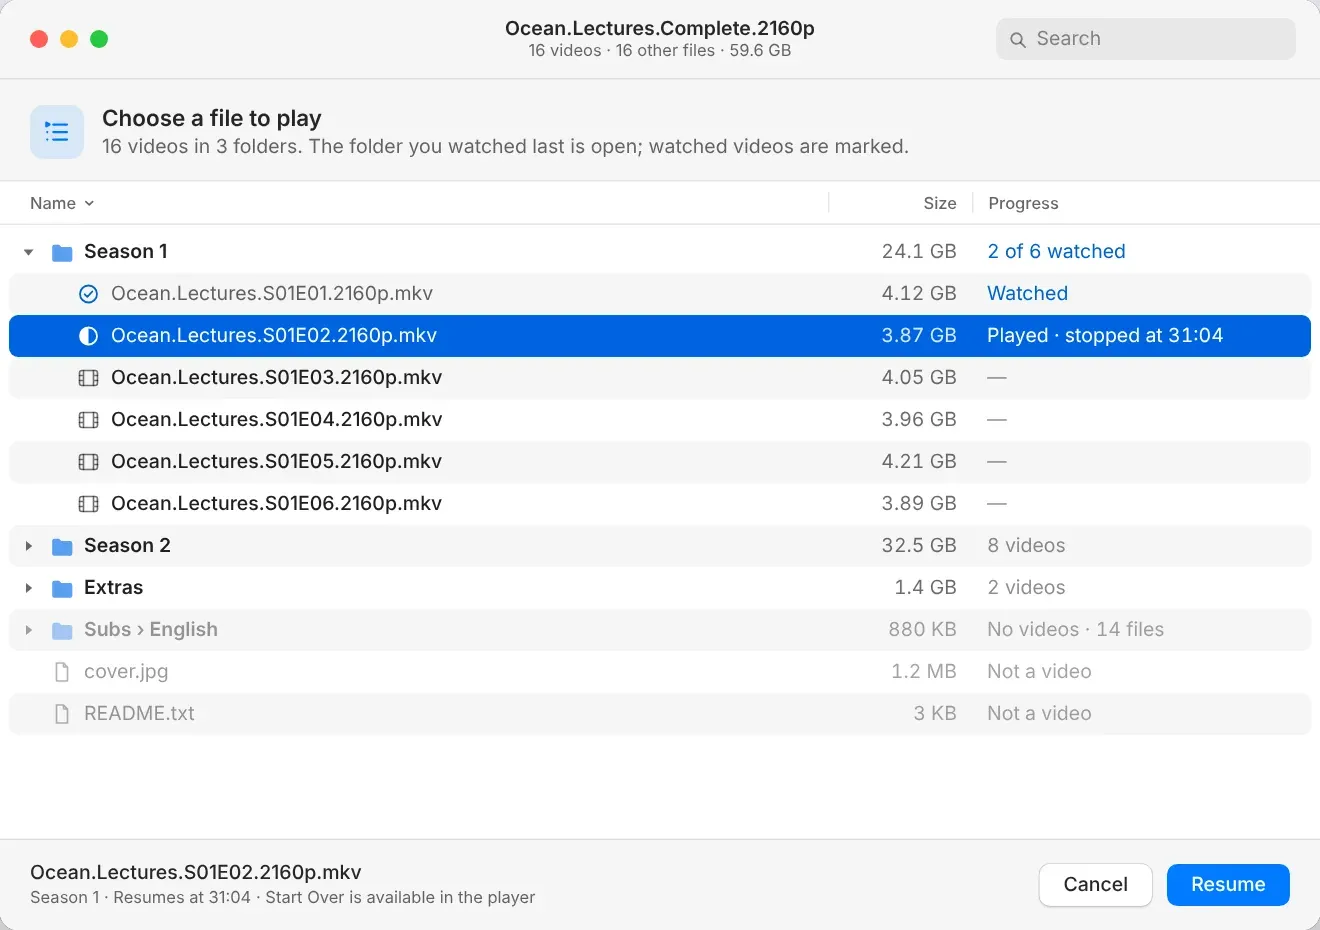1320x930 pixels.
Task: Select Ocean.Lectures.S01E03.2160p.mkv file name
Action: pyautogui.click(x=277, y=378)
